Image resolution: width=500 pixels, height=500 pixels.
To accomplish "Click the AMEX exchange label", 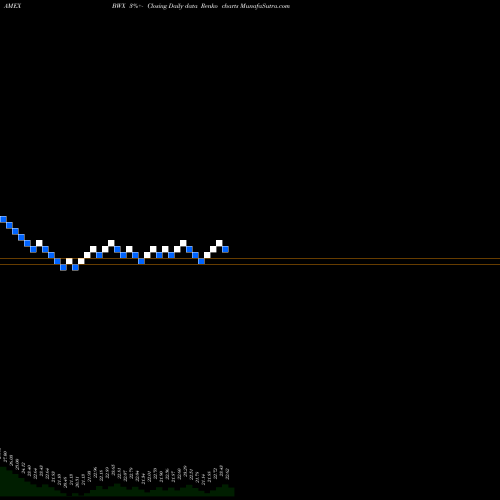I will (x=12, y=6).
